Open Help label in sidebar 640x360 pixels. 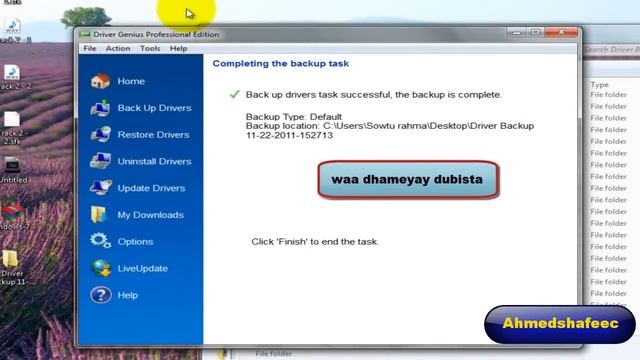tap(127, 295)
